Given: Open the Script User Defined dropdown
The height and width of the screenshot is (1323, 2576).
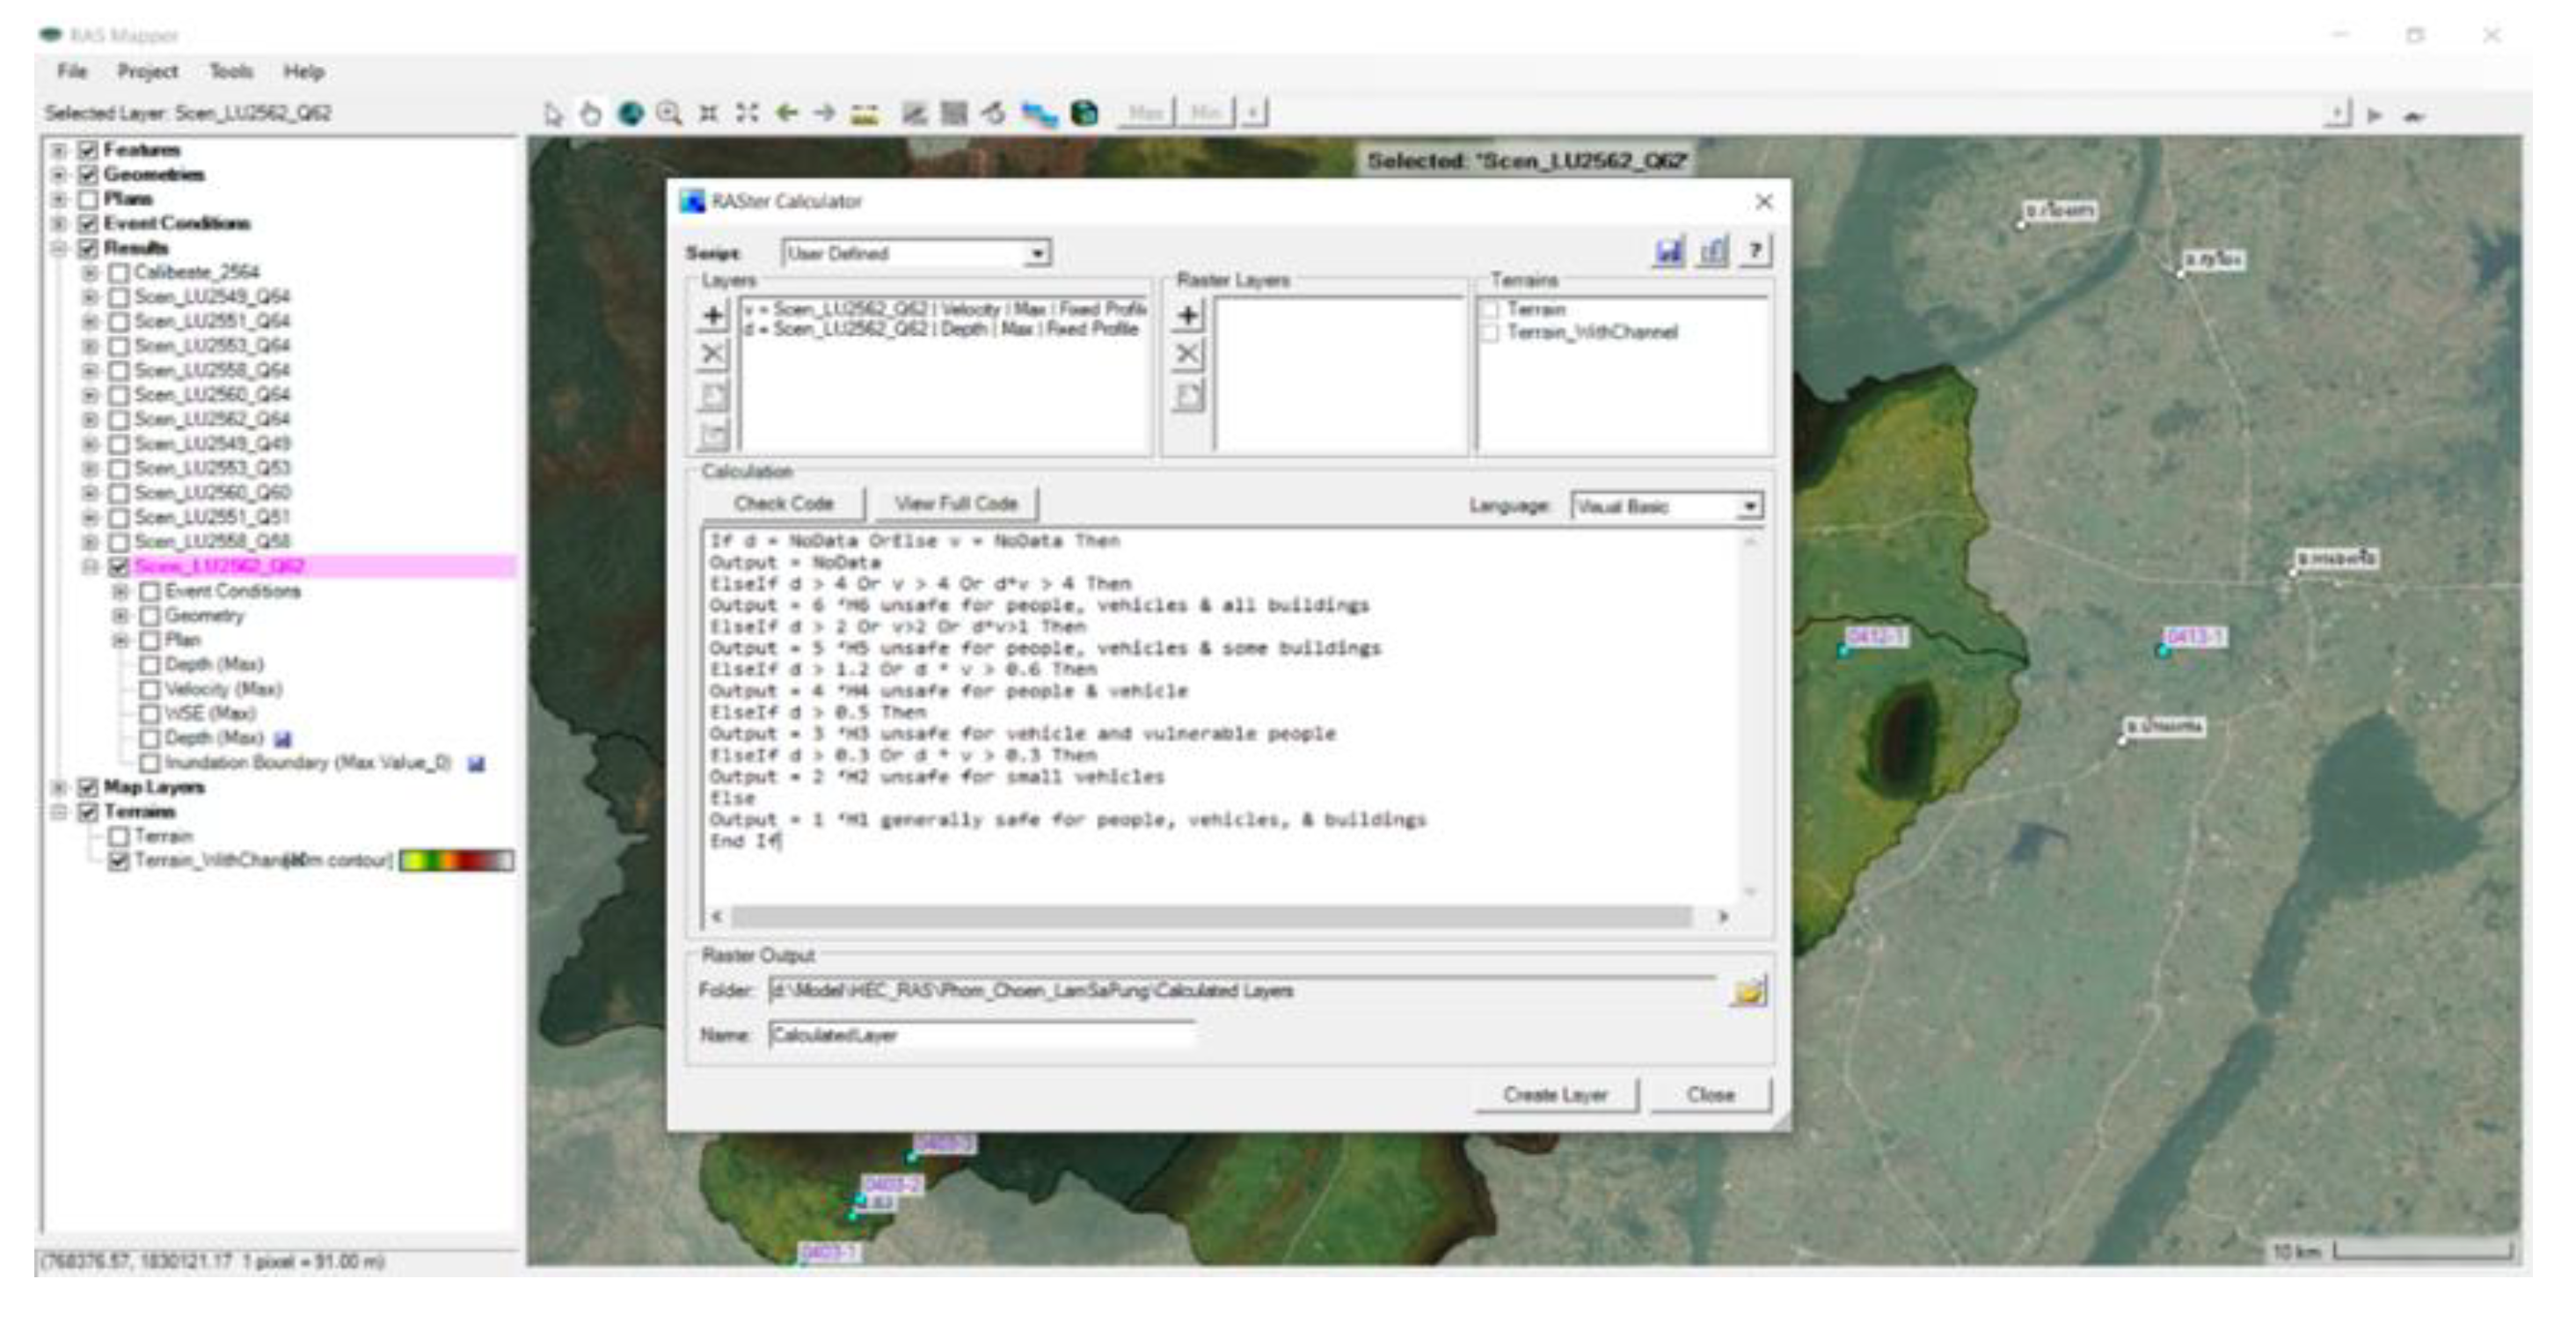Looking at the screenshot, I should pyautogui.click(x=1037, y=254).
